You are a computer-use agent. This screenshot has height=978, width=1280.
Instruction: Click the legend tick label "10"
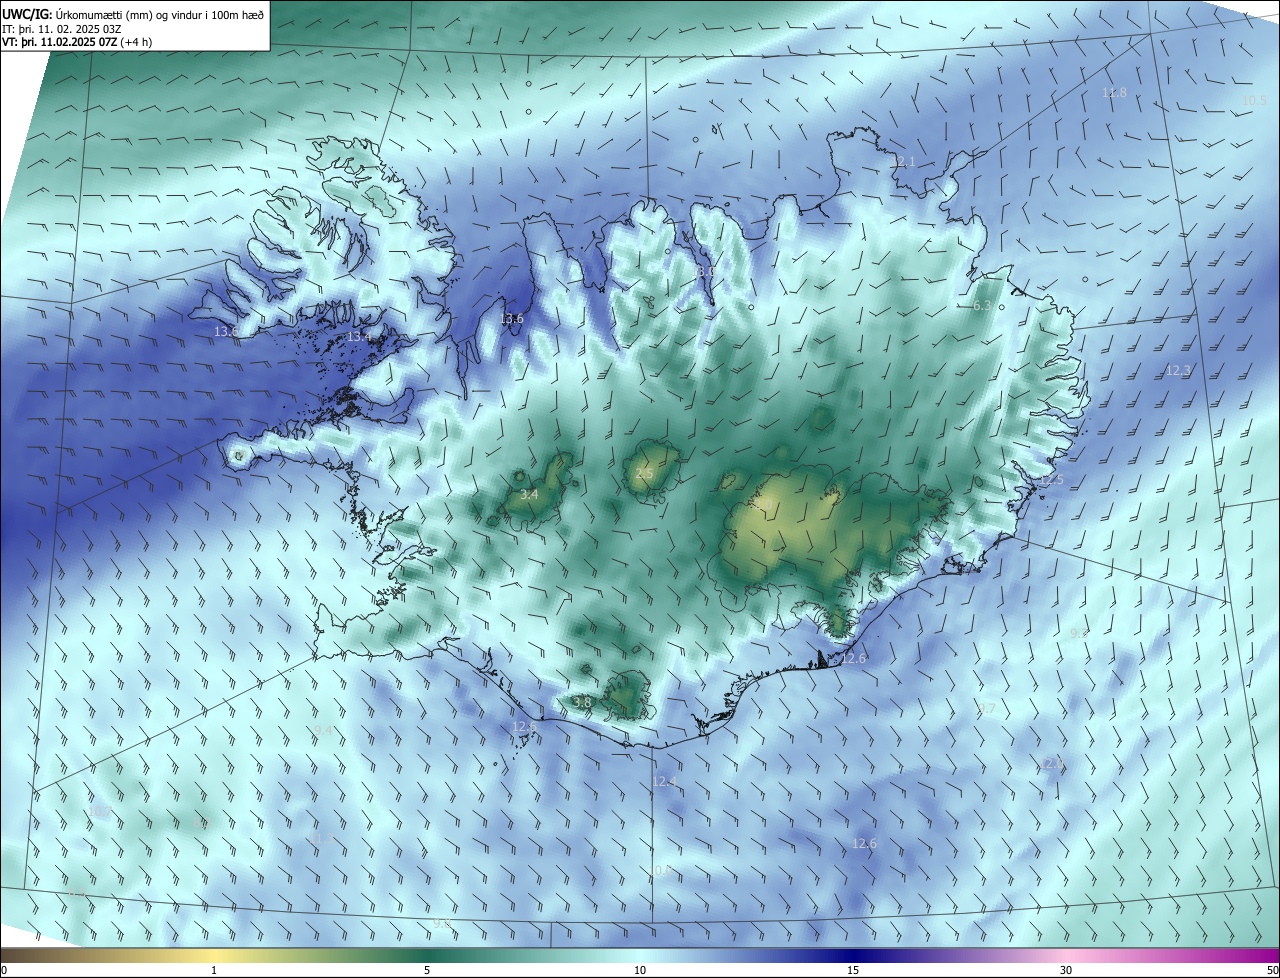[x=640, y=970]
